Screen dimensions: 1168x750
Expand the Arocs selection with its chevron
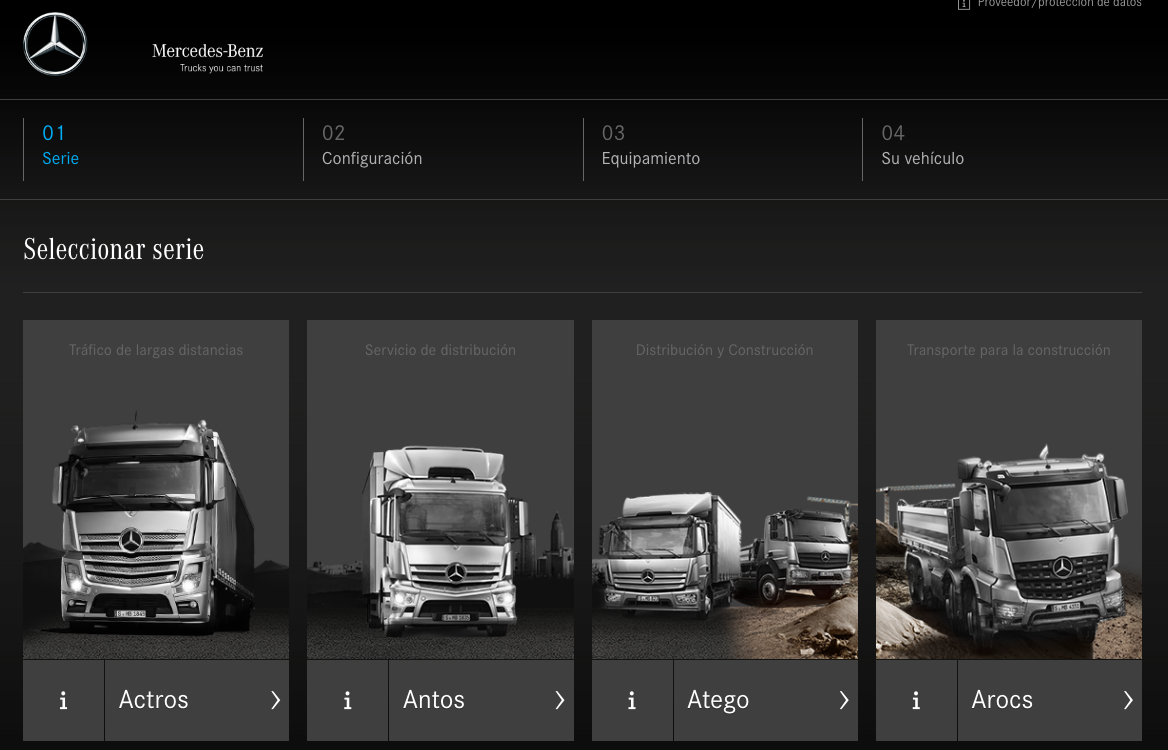point(1128,700)
